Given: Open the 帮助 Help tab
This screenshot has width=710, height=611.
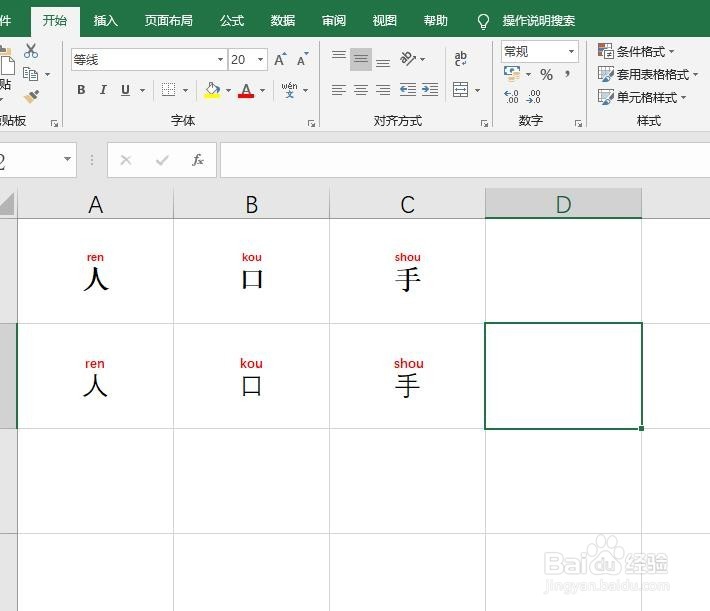Looking at the screenshot, I should click(x=436, y=21).
